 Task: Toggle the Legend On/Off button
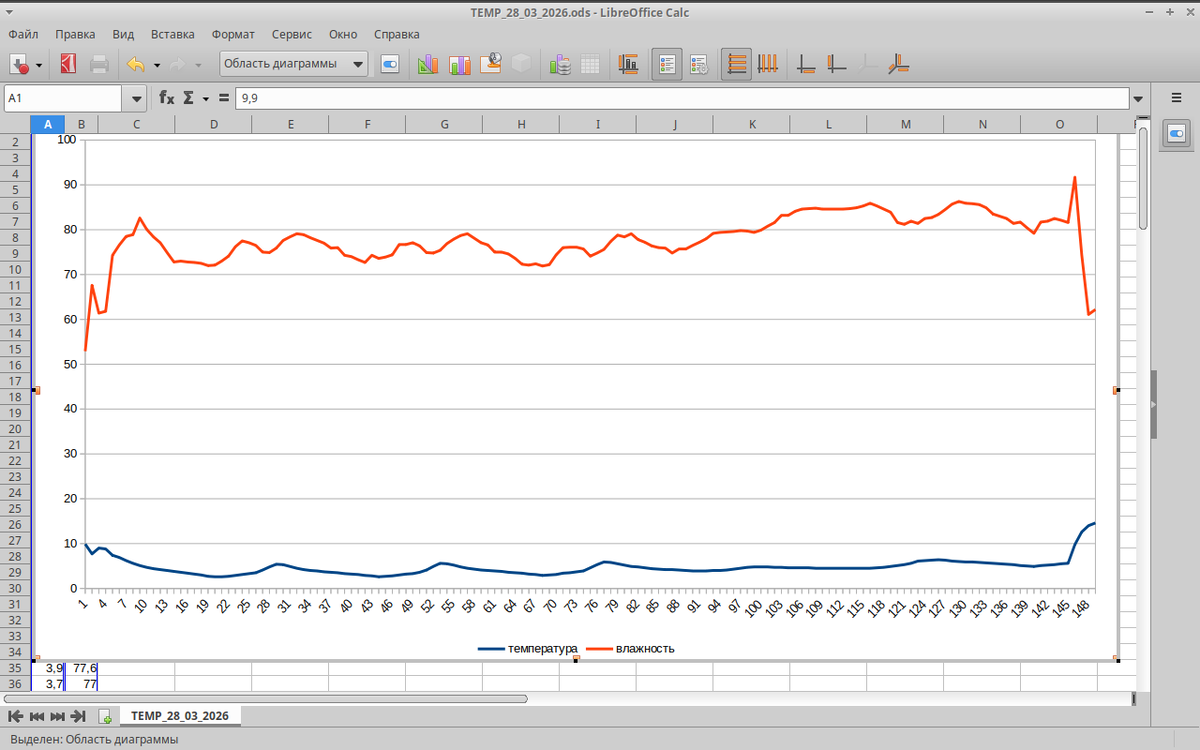click(x=667, y=65)
